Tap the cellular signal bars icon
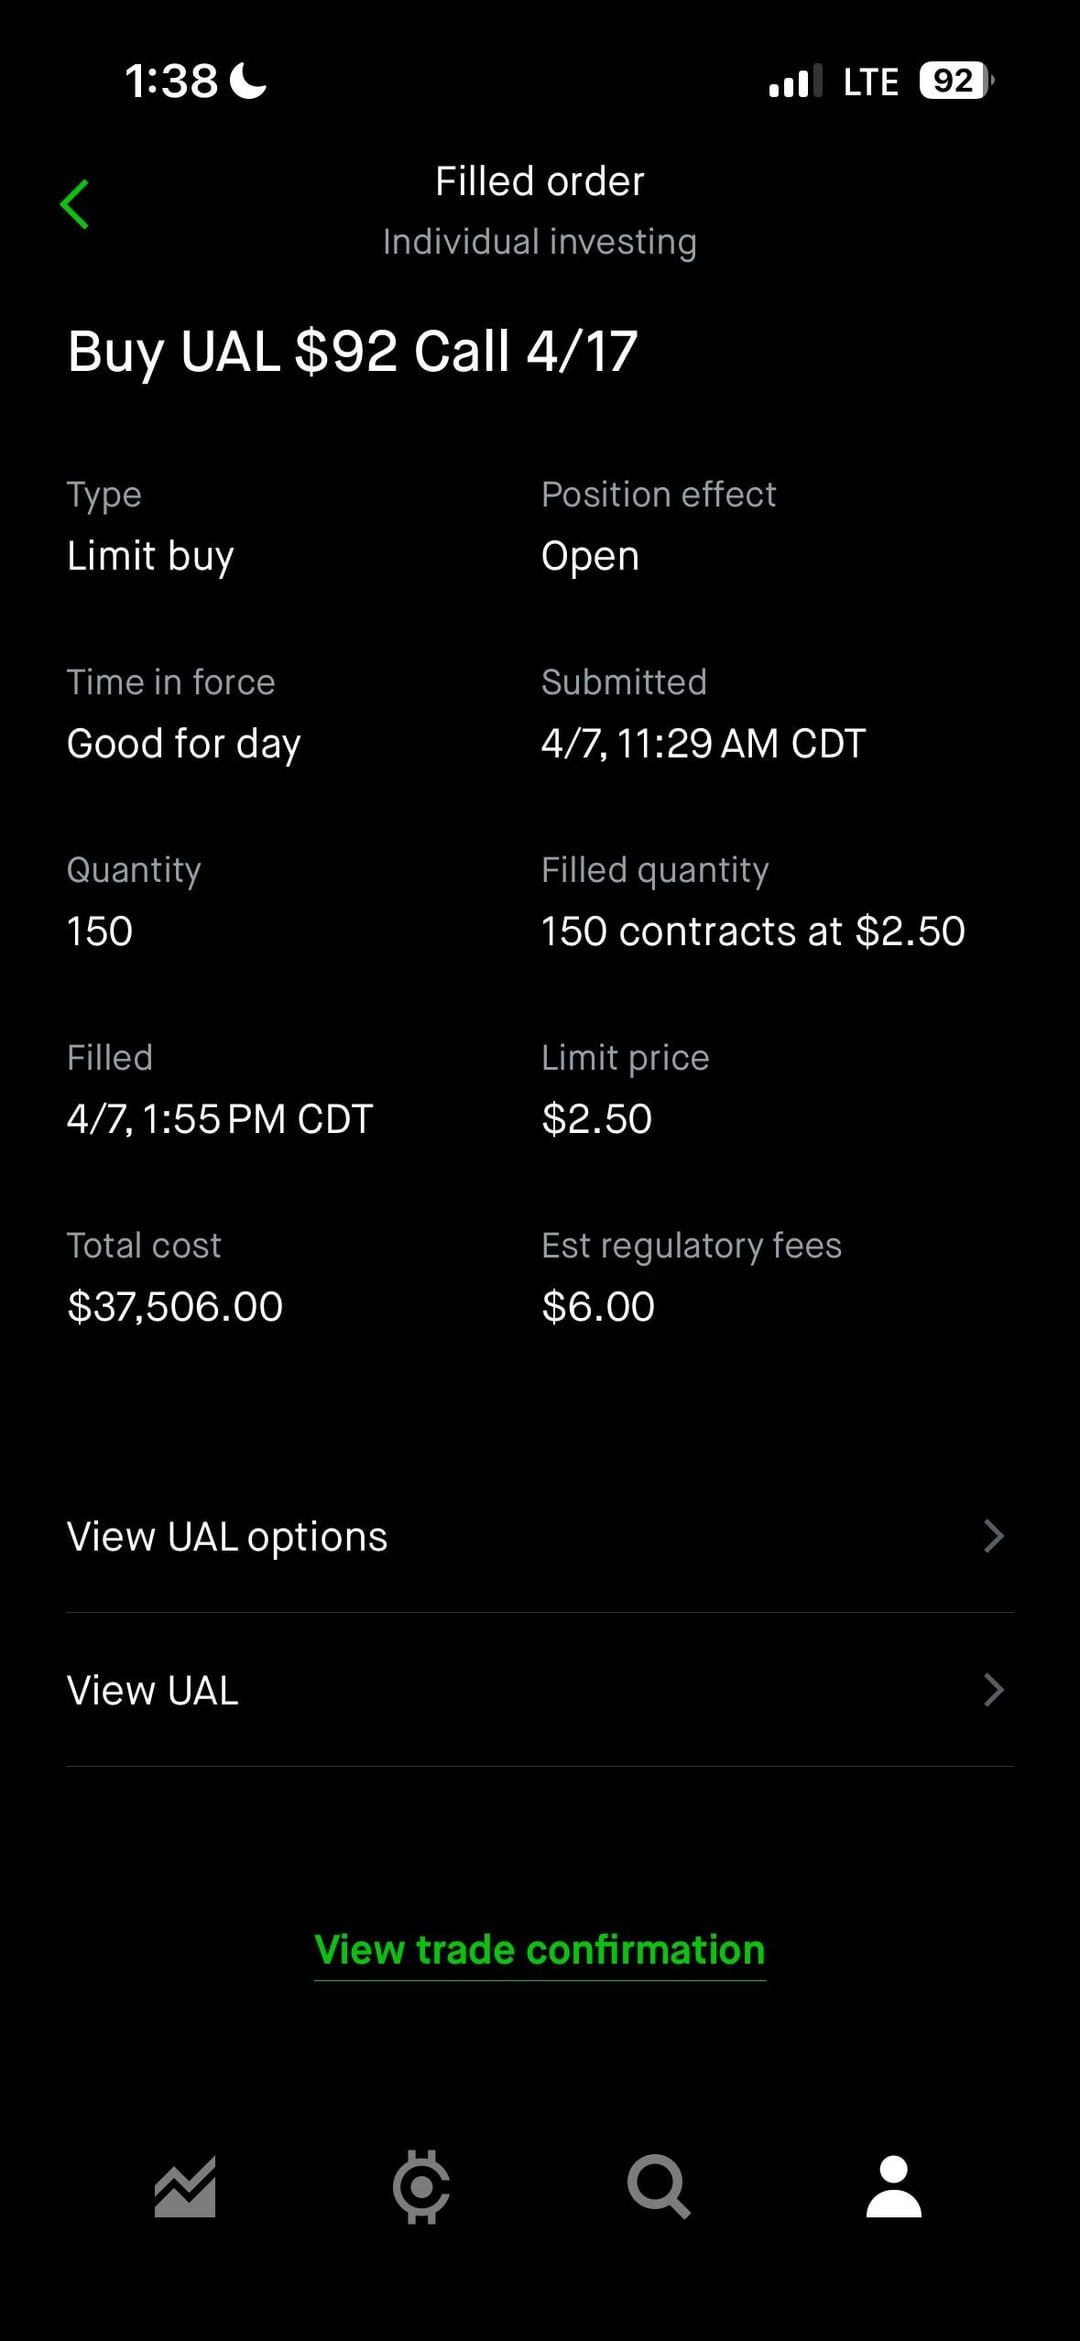 coord(795,81)
